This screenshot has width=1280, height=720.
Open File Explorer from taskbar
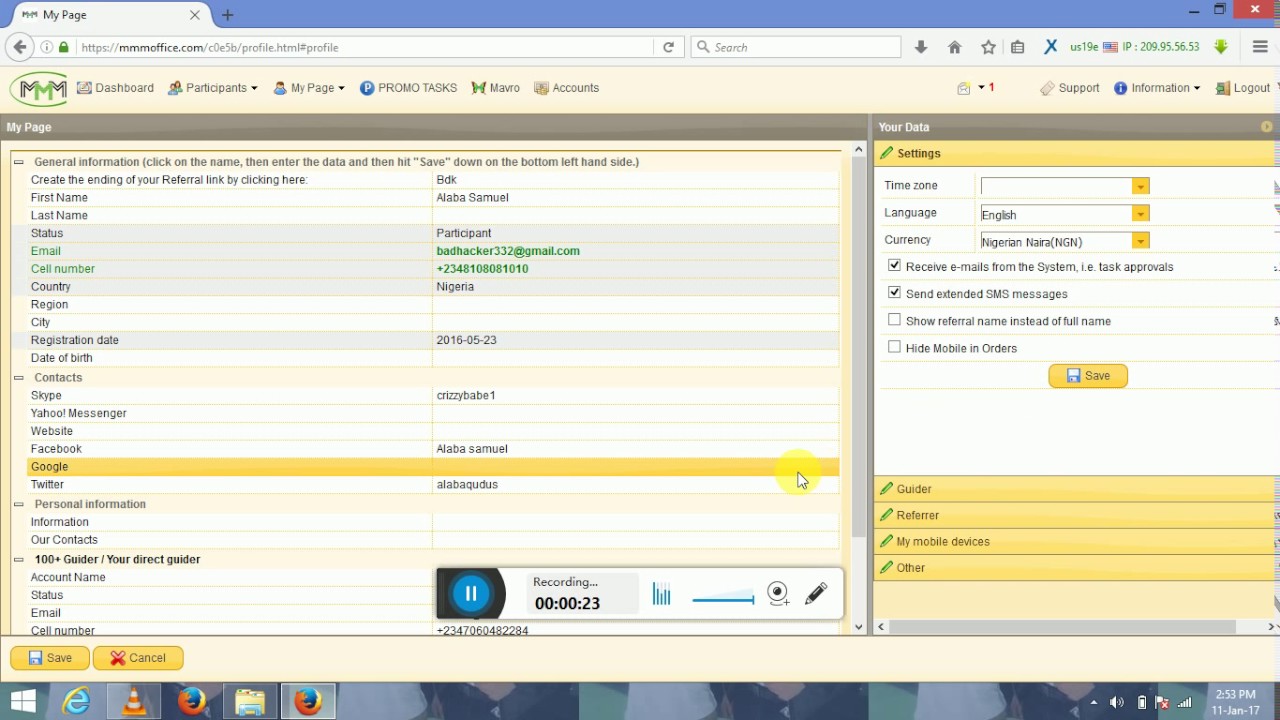(x=250, y=702)
